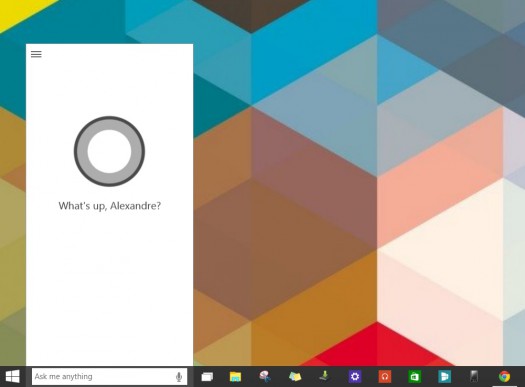This screenshot has width=525, height=387.
Task: Open the green download arrow taskbar app
Action: point(324,376)
